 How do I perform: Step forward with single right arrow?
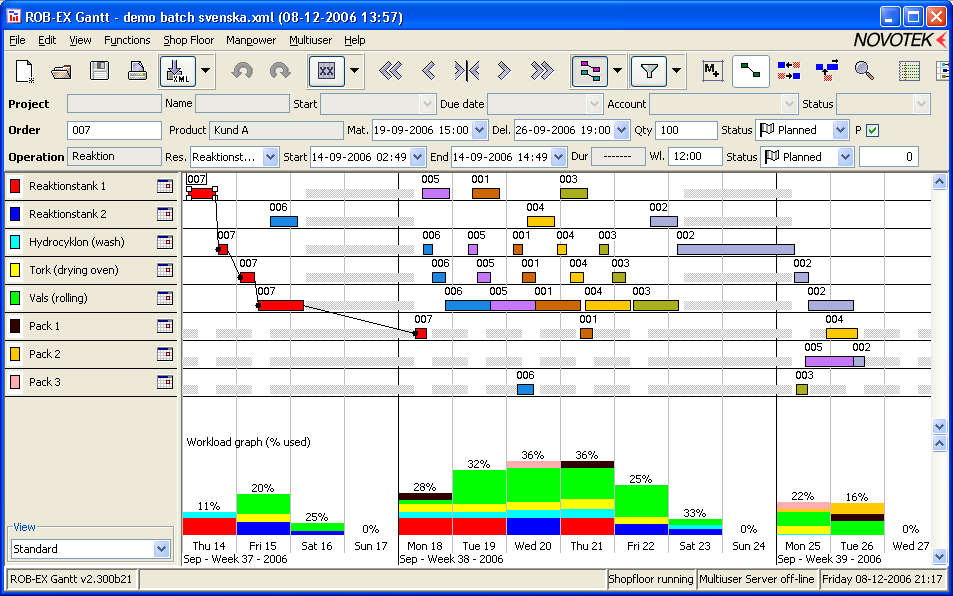(x=504, y=71)
